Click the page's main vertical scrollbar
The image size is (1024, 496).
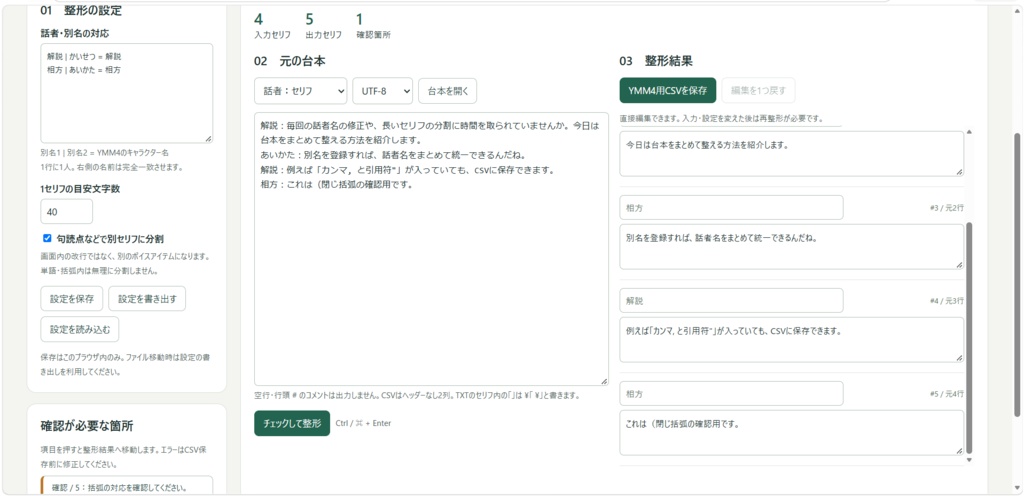[1017, 274]
